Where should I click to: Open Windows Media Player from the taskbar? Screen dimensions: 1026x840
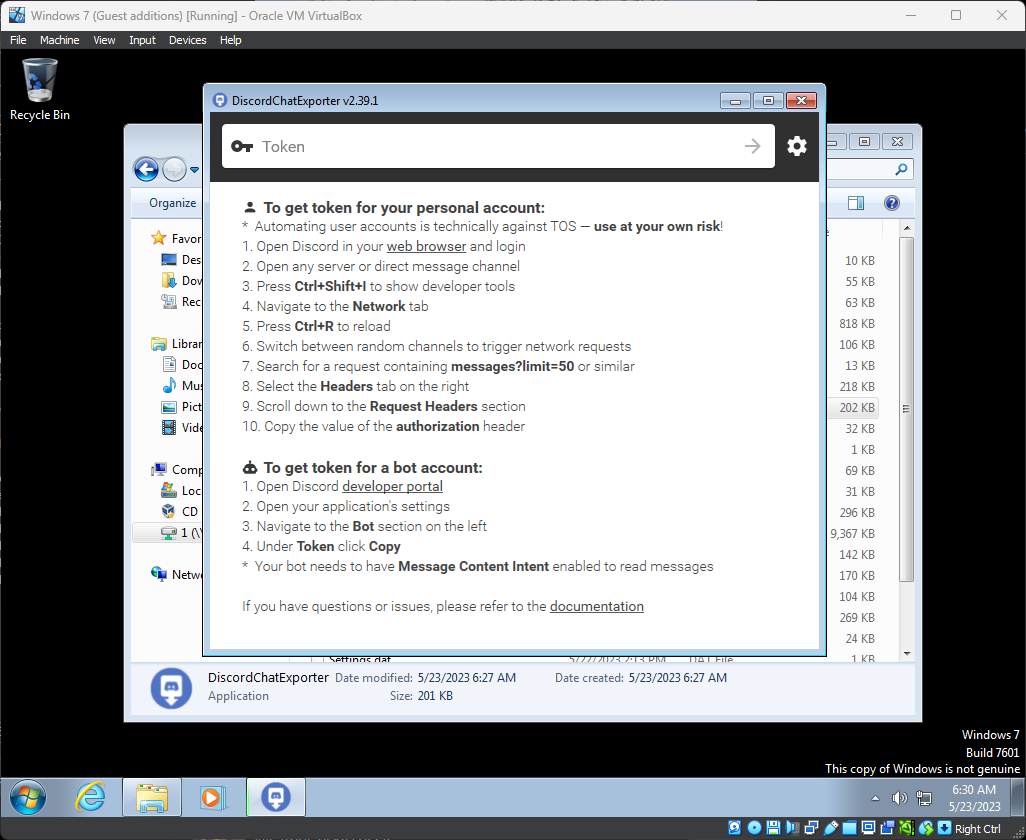click(213, 797)
